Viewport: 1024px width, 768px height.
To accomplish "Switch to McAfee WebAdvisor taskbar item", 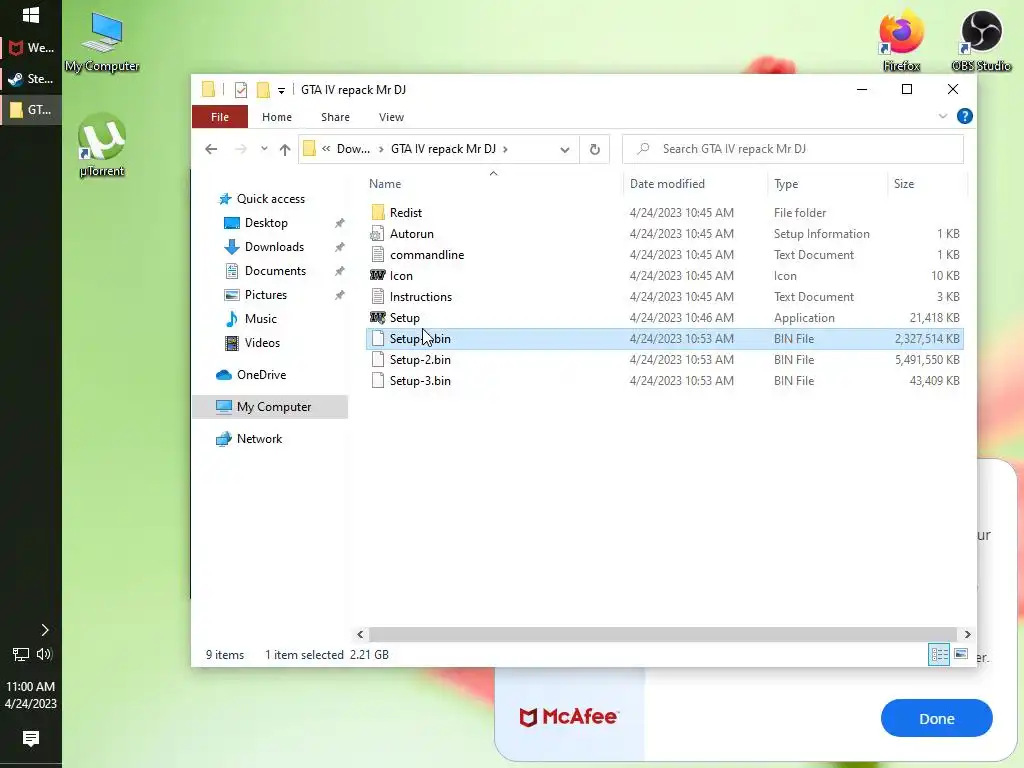I will tap(31, 48).
